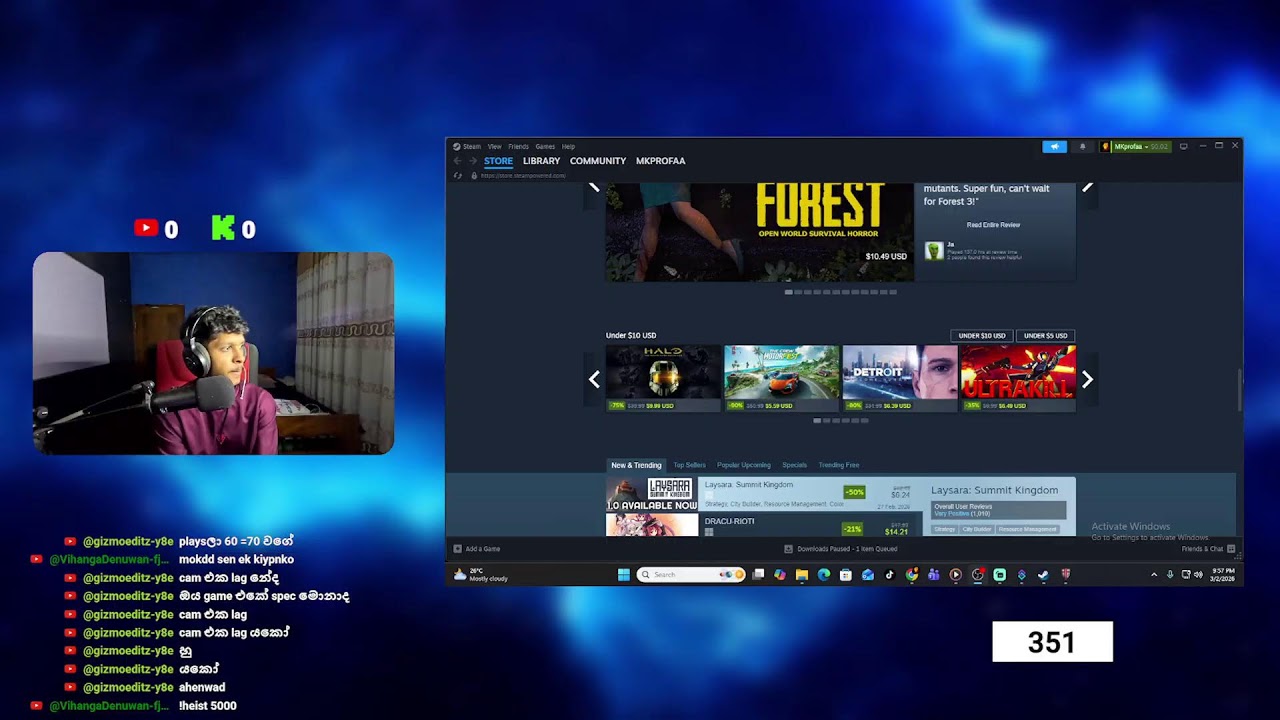Open the Halo game capsule
This screenshot has width=1280, height=720.
point(663,378)
